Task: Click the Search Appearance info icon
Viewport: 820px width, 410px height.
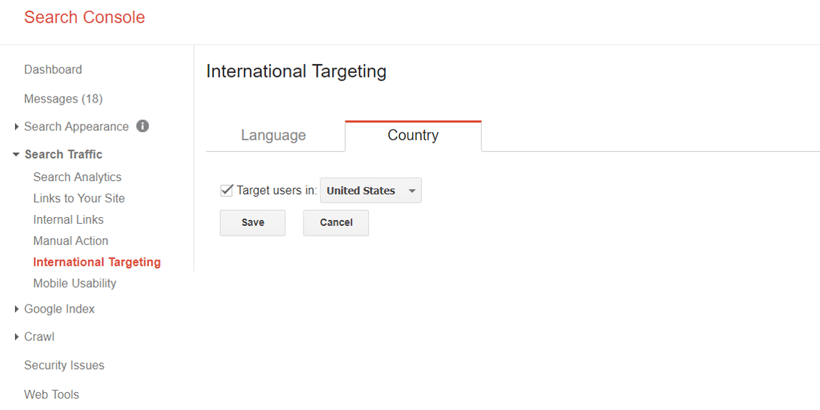Action: point(143,126)
